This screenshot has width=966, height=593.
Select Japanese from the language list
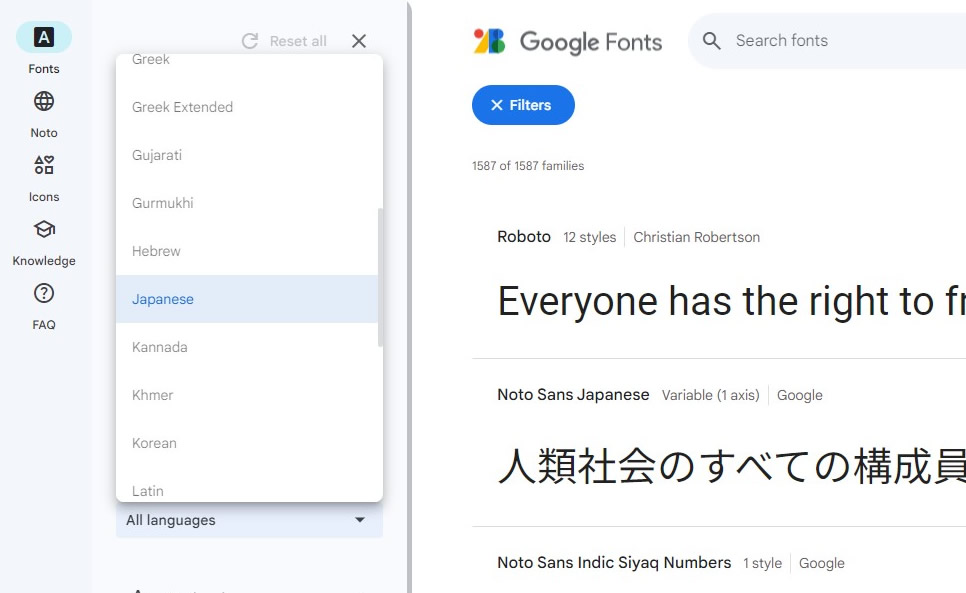pos(163,299)
